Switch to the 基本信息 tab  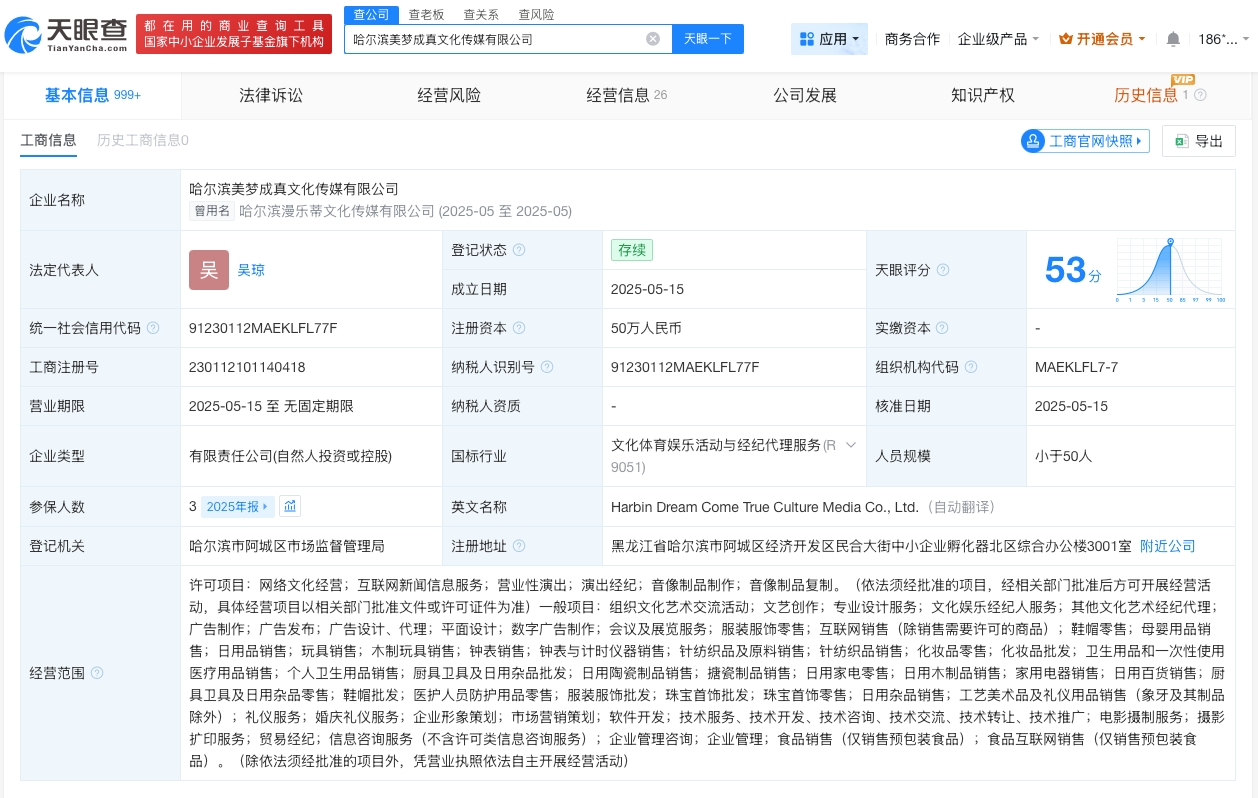93,95
